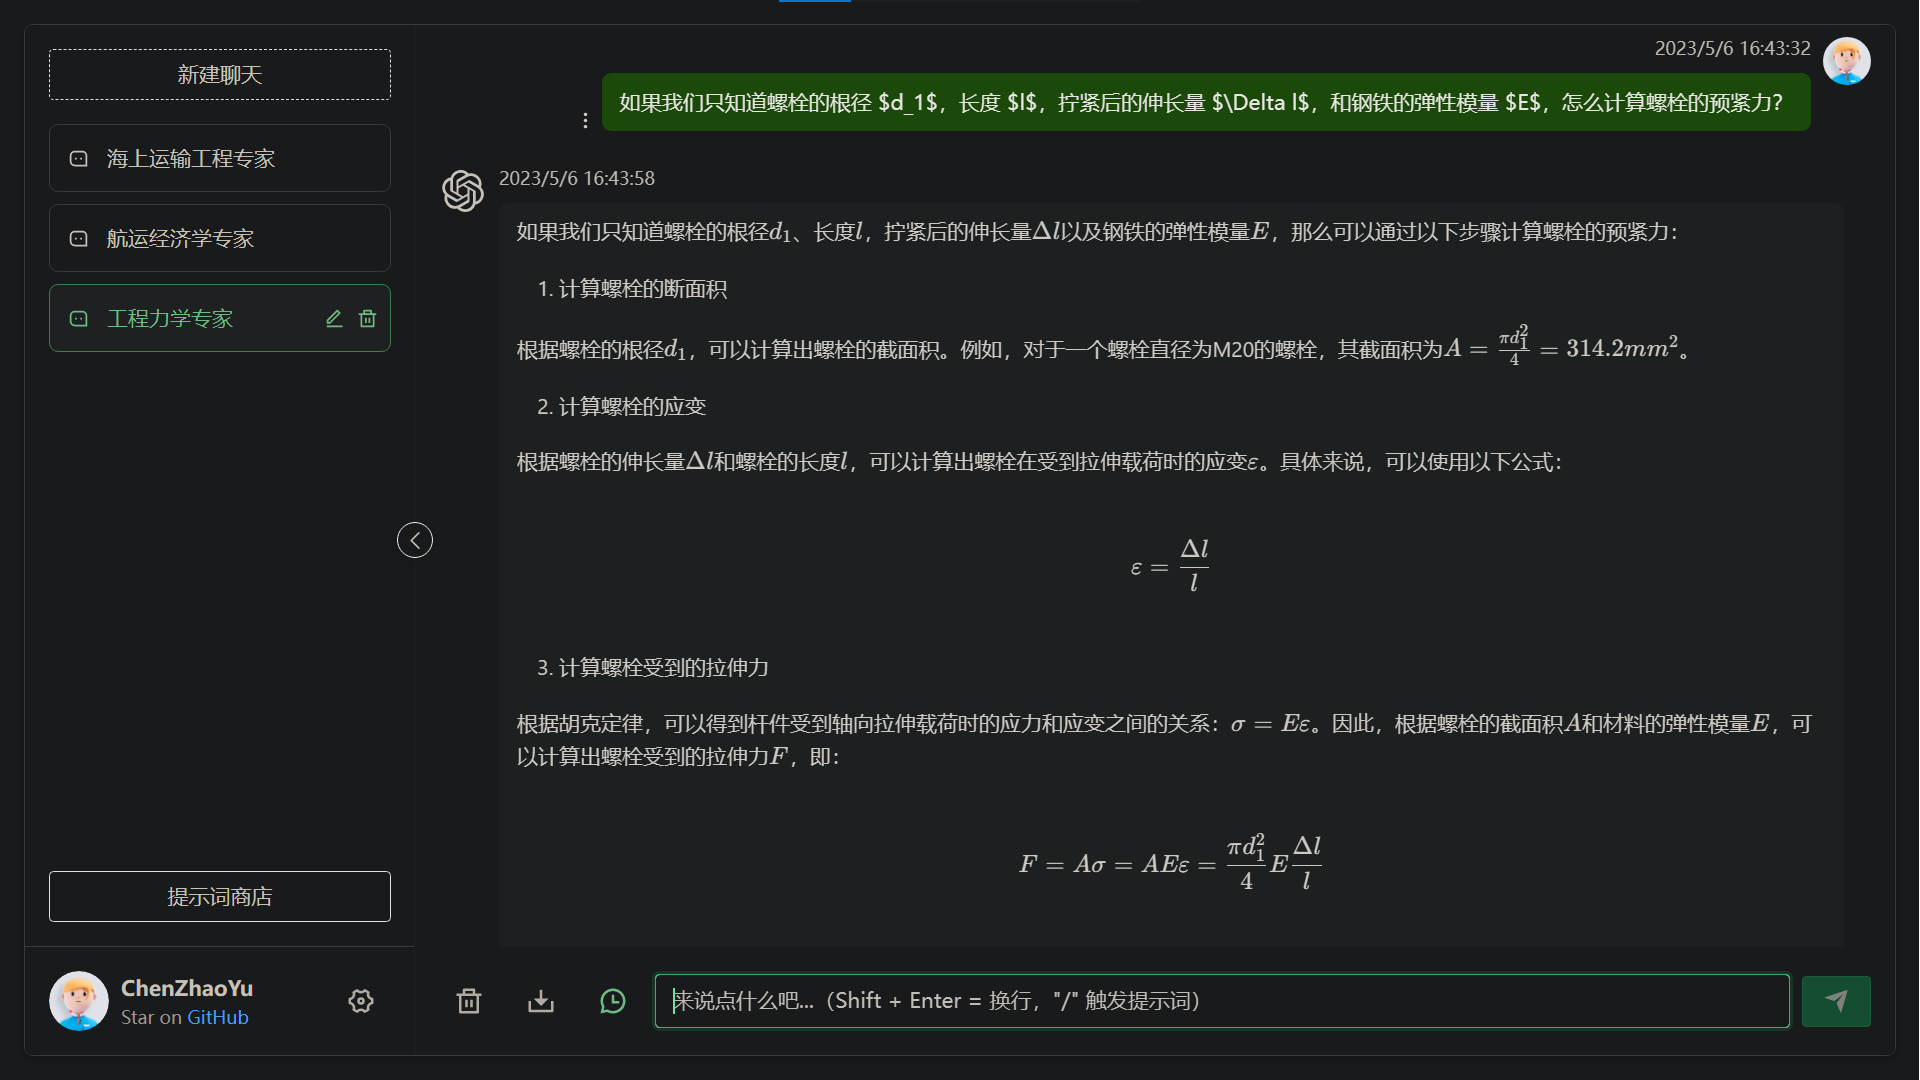Click the 2023/5/6 16:43:32 timestamp
The width and height of the screenshot is (1920, 1080).
(1732, 48)
